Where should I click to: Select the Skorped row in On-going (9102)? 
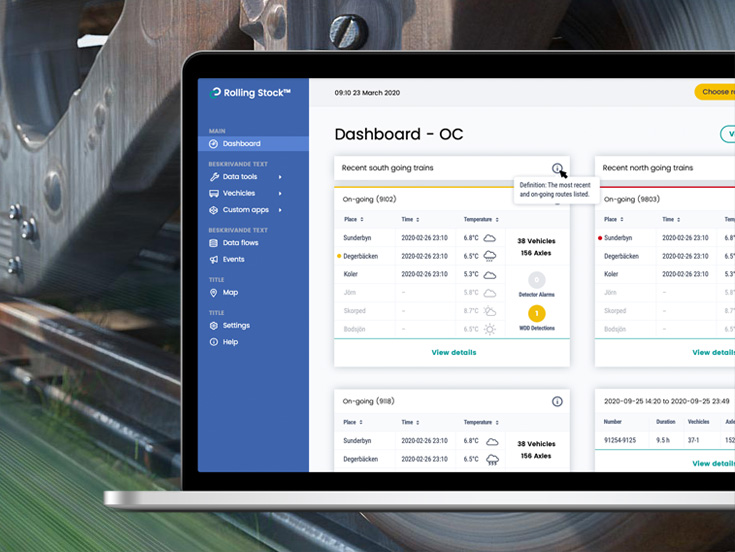[x=420, y=311]
